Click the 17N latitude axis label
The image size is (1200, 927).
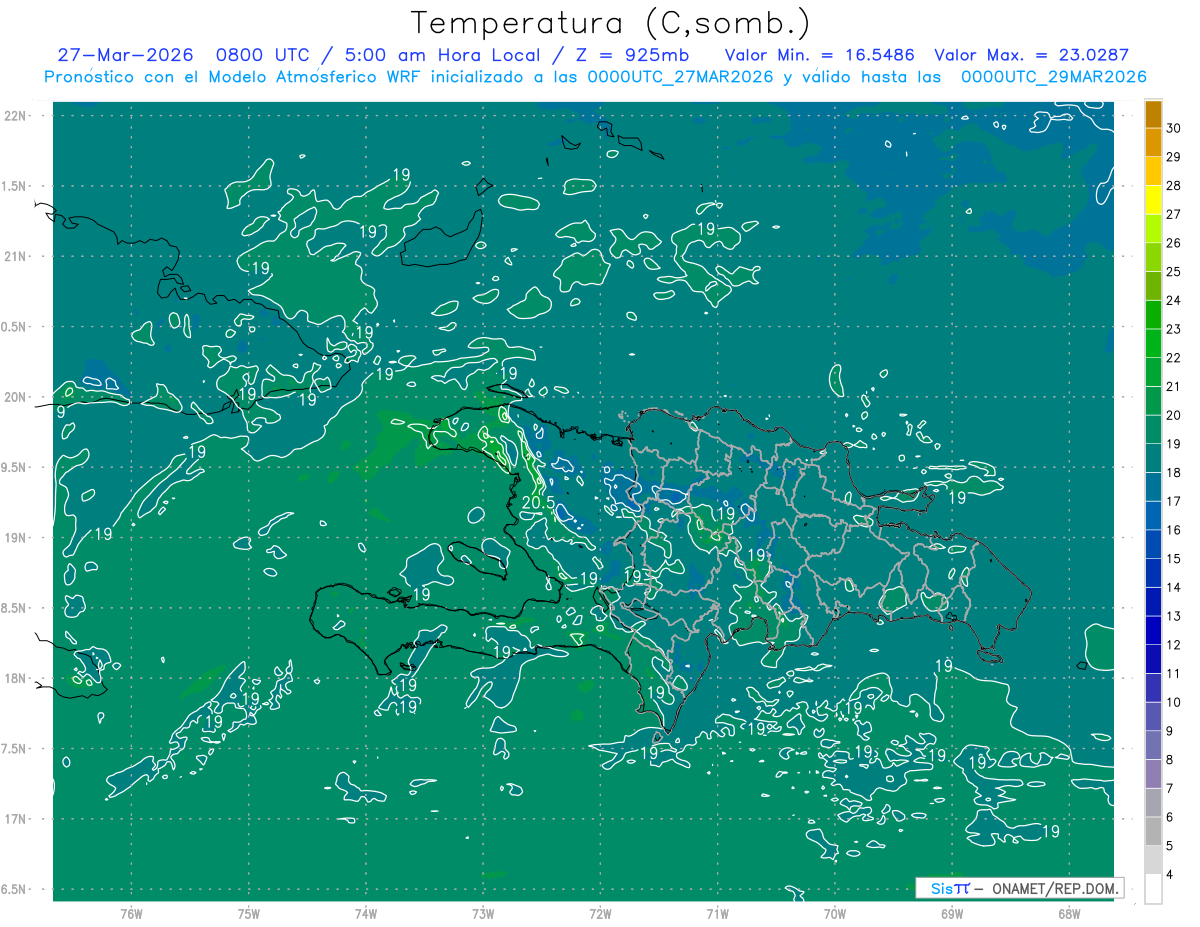coord(14,819)
